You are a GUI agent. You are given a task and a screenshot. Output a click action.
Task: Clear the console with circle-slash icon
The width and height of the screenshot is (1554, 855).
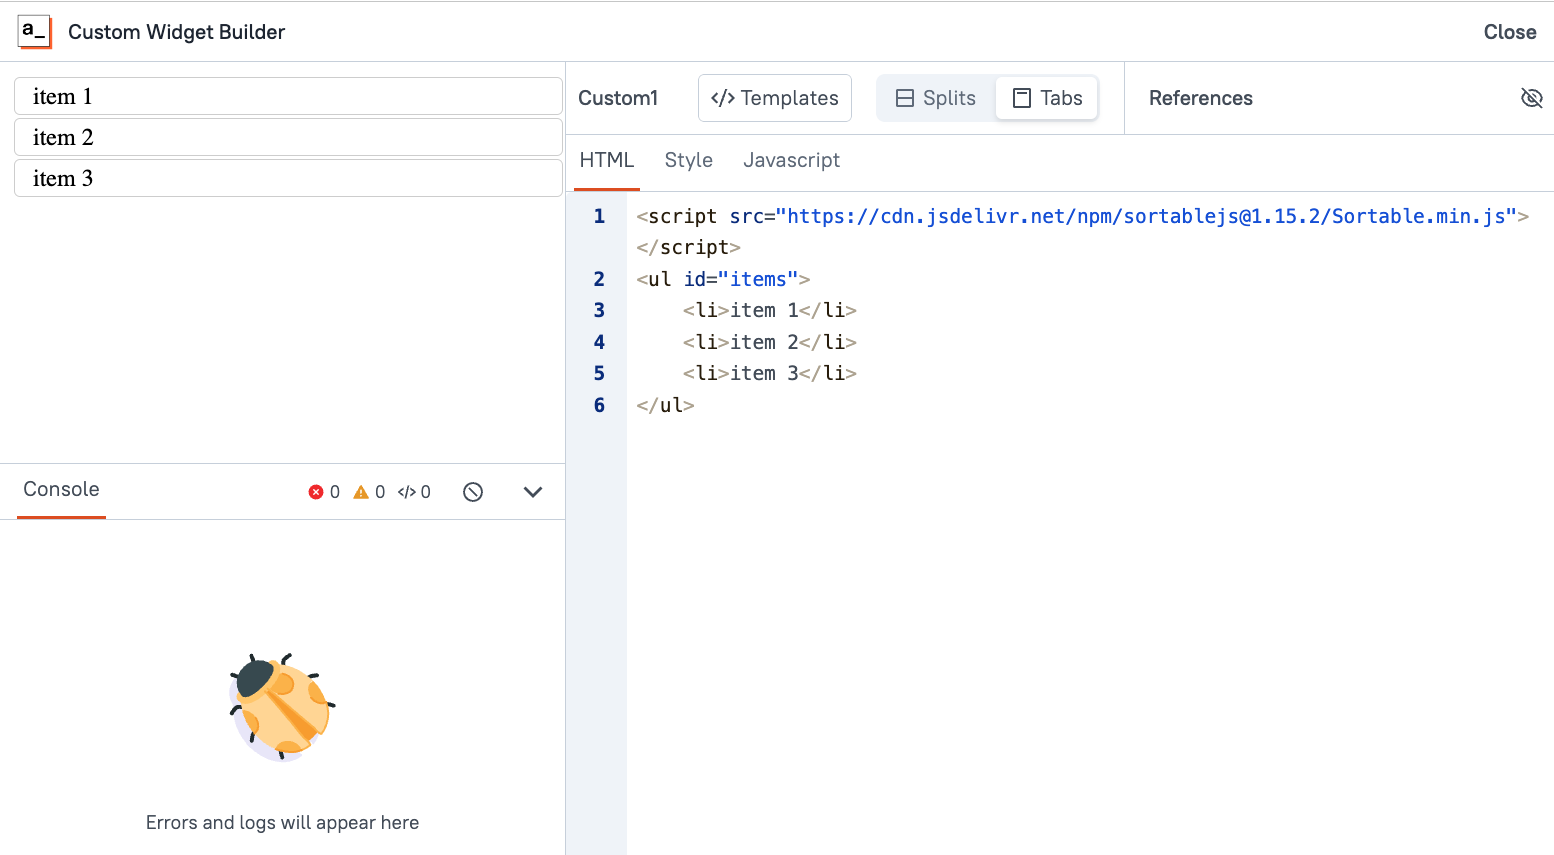tap(473, 492)
